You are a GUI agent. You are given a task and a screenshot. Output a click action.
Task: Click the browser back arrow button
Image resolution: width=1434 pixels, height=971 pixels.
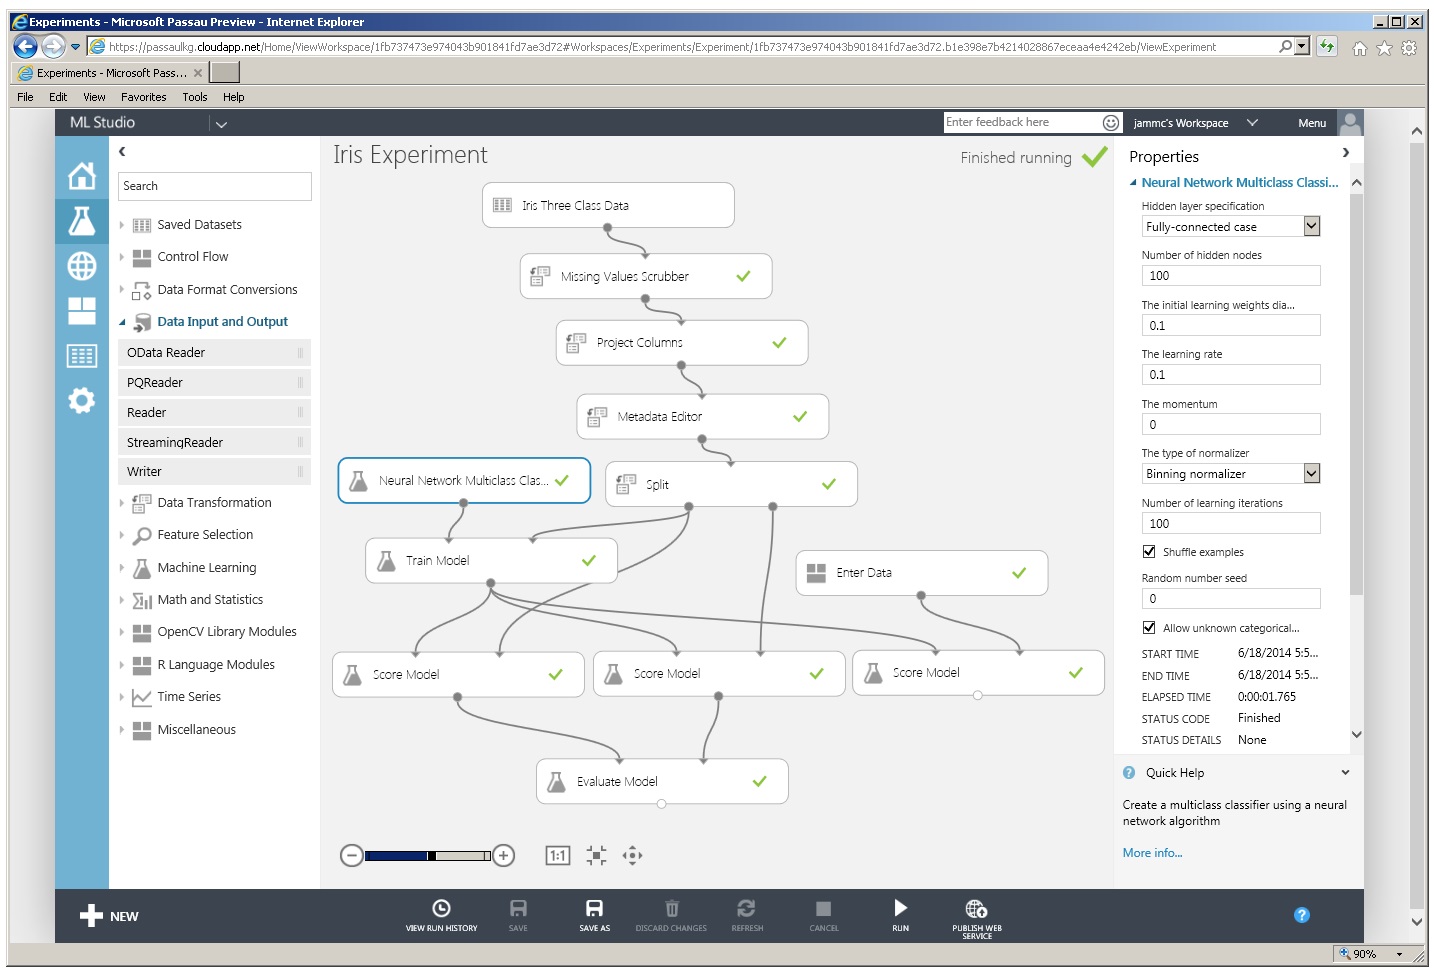pyautogui.click(x=25, y=46)
